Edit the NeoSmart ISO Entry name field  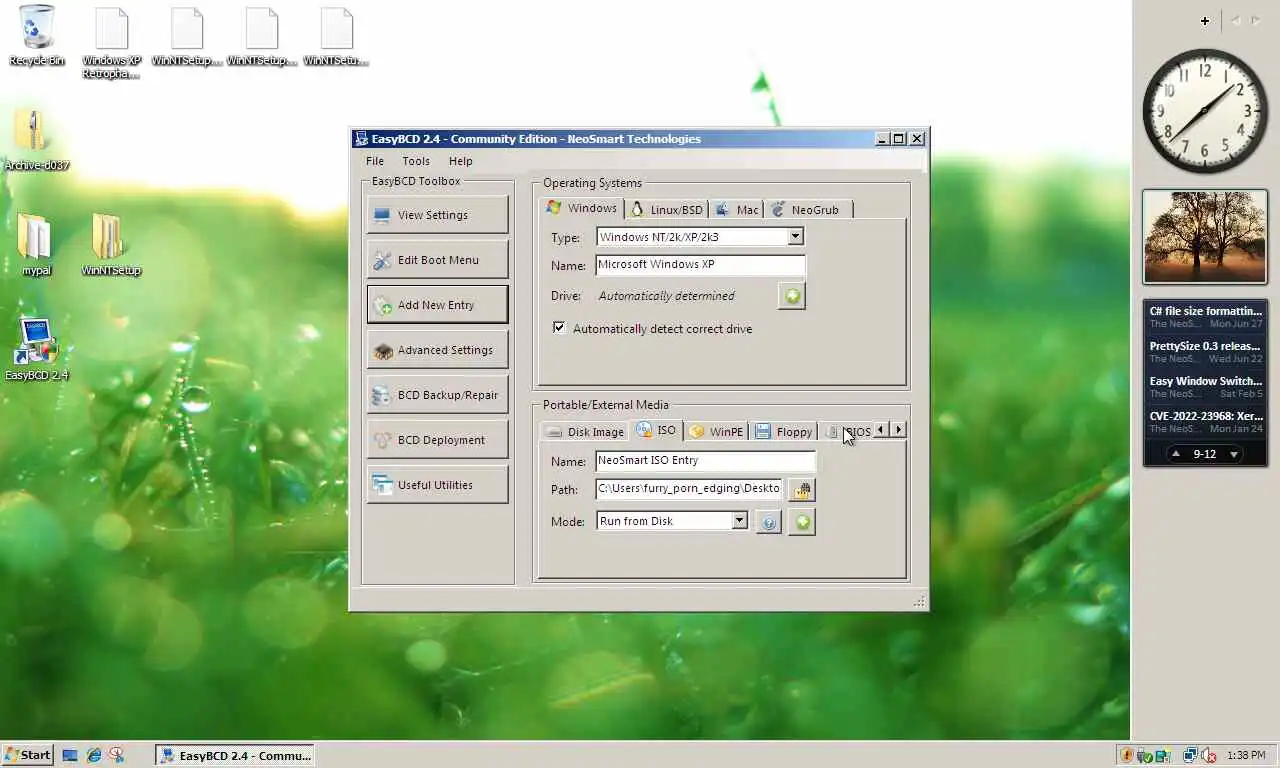[x=705, y=461]
